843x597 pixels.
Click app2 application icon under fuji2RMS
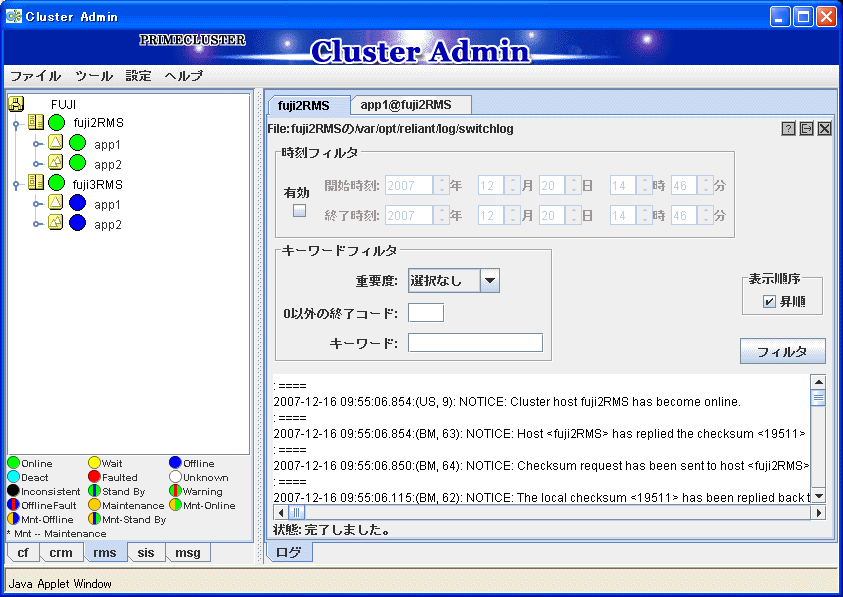pyautogui.click(x=55, y=162)
